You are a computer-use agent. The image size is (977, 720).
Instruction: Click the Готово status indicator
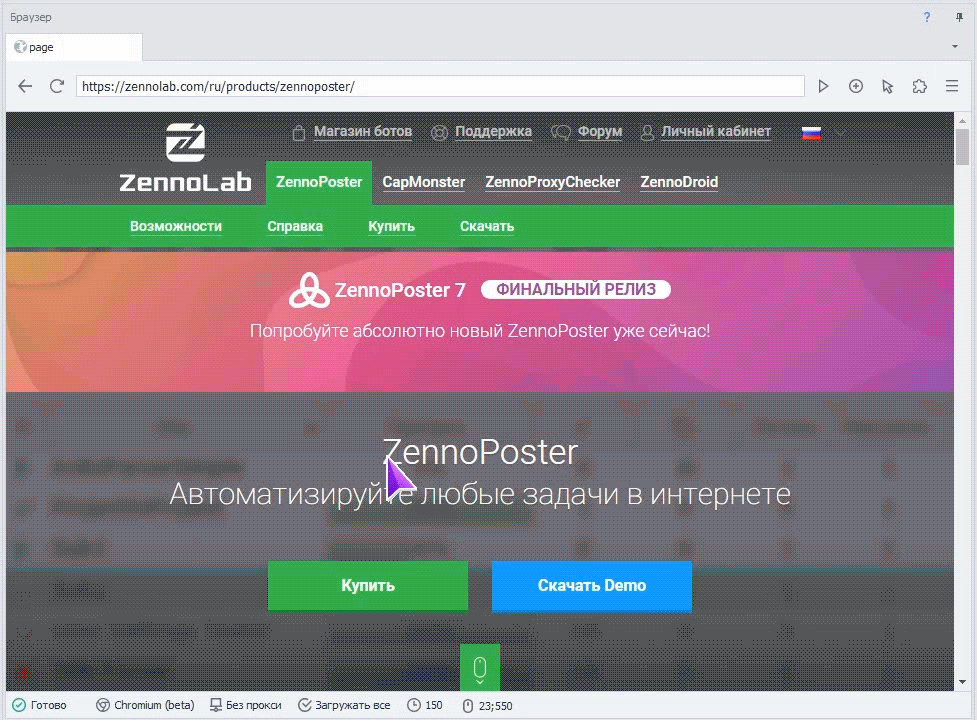[40, 705]
